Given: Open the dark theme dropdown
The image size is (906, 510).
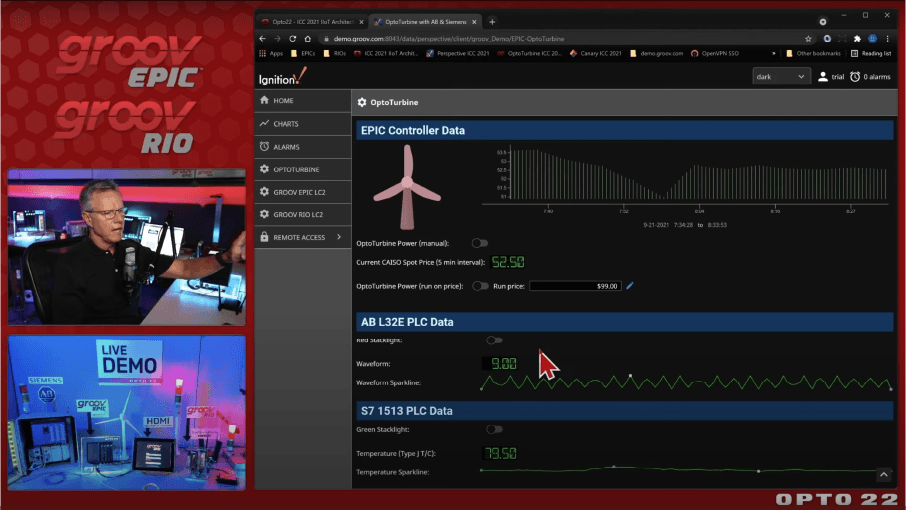Looking at the screenshot, I should (779, 77).
